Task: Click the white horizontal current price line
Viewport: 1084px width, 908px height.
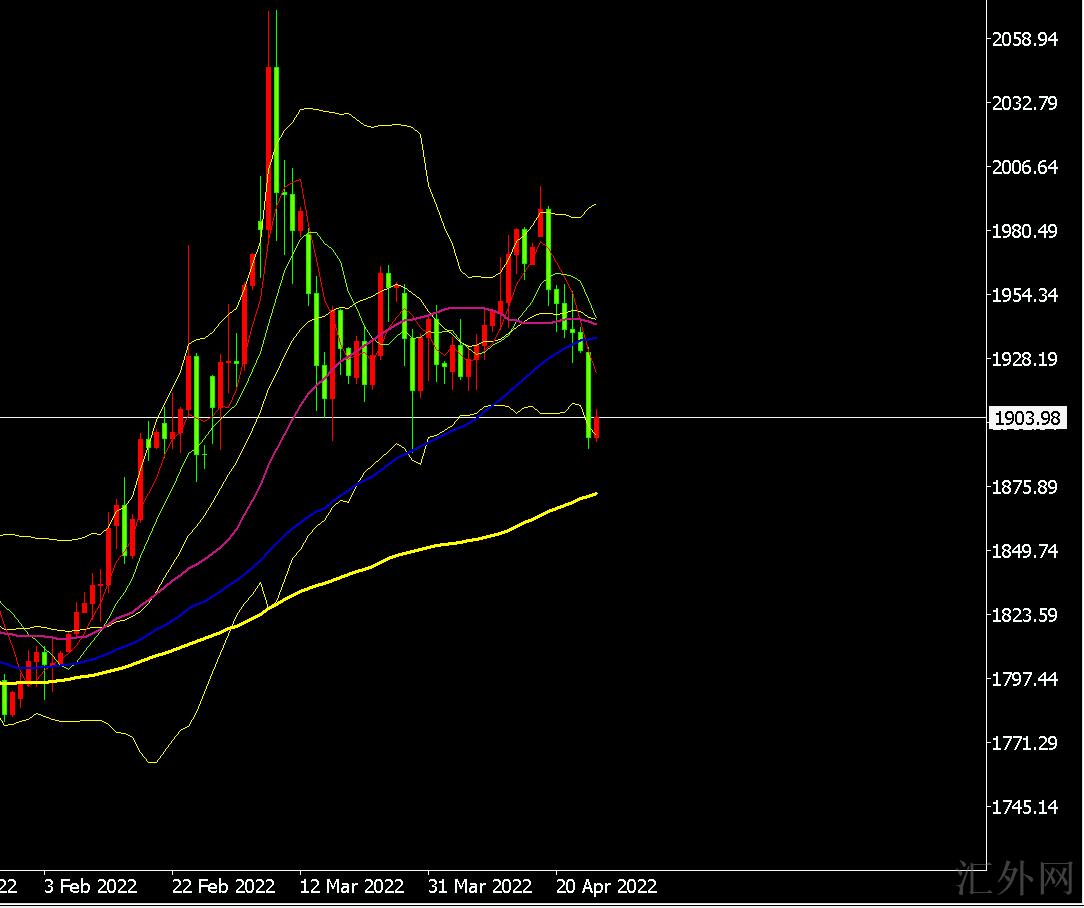Action: coord(750,417)
